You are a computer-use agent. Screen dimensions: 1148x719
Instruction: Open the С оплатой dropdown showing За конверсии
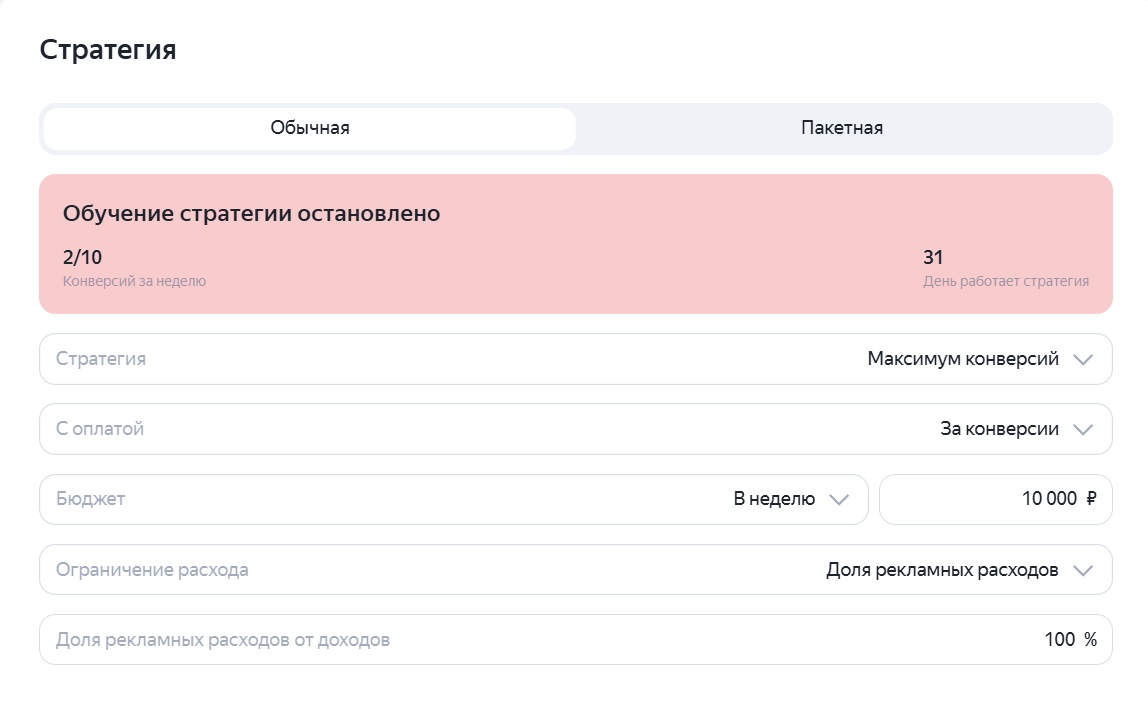(575, 429)
